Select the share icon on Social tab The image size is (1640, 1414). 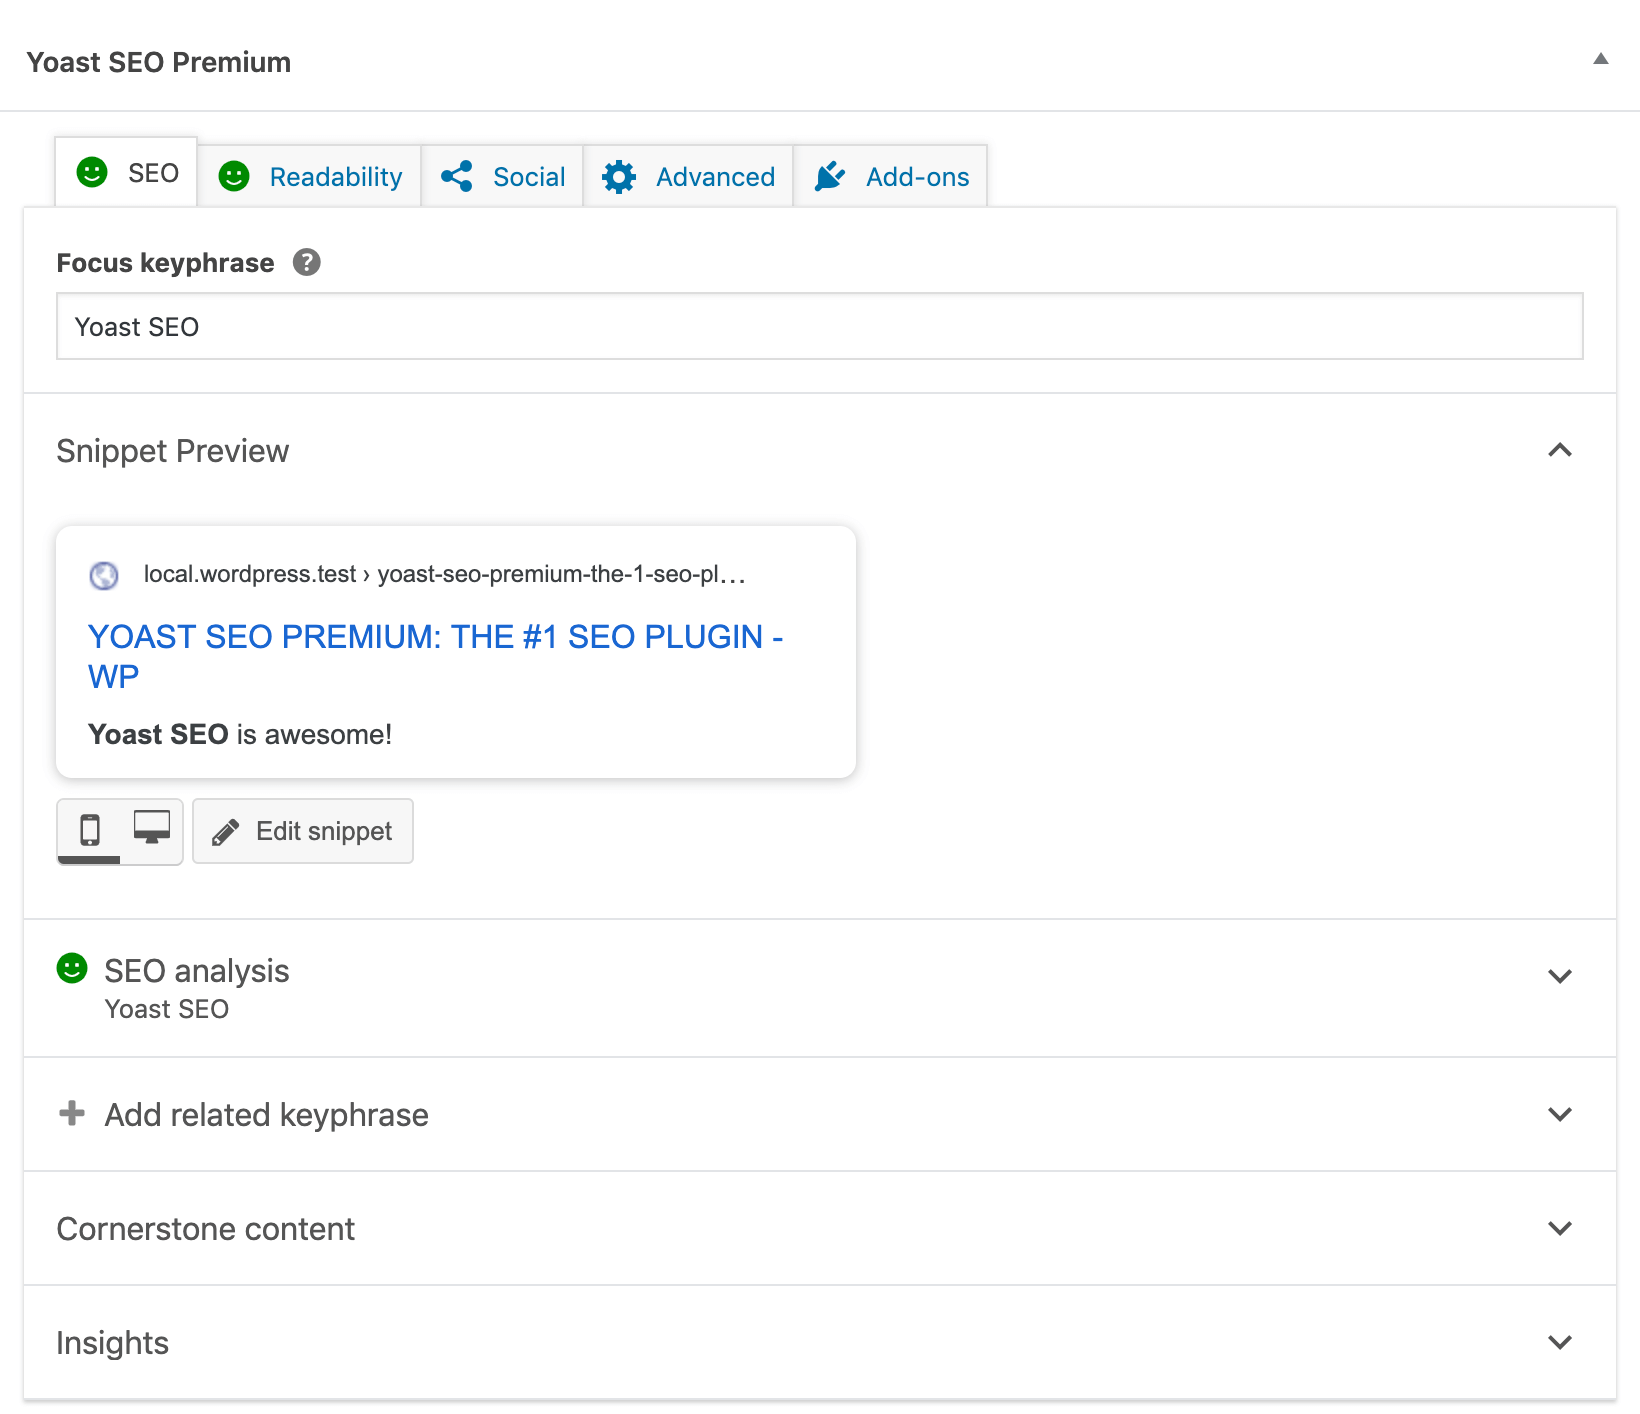(458, 176)
